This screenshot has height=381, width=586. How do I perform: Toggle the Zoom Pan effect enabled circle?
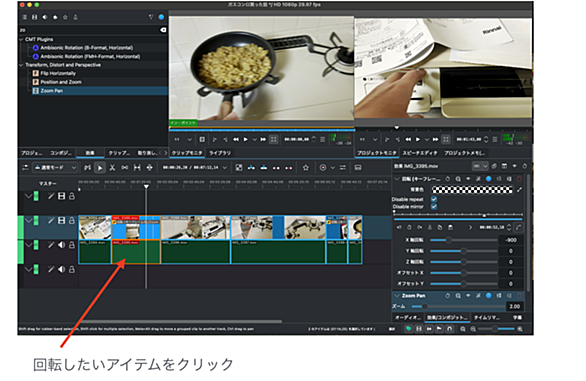point(488,296)
